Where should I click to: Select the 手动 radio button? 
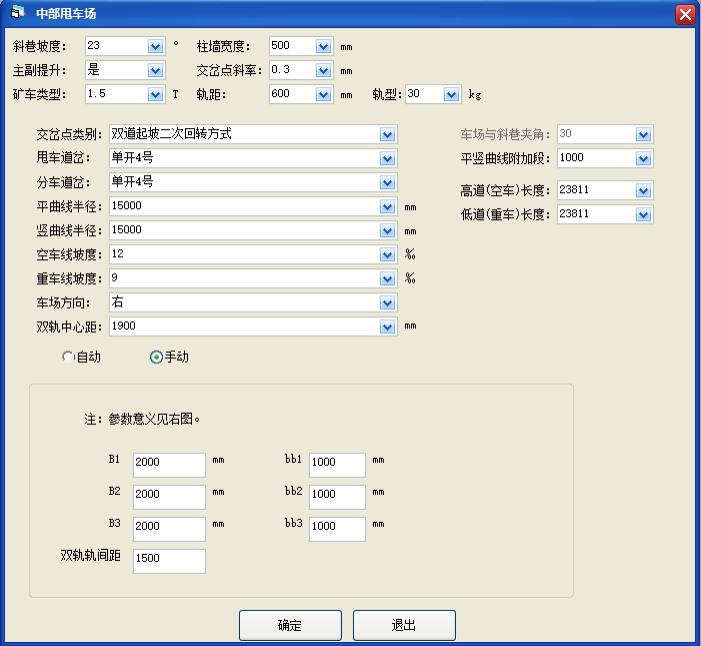point(156,357)
